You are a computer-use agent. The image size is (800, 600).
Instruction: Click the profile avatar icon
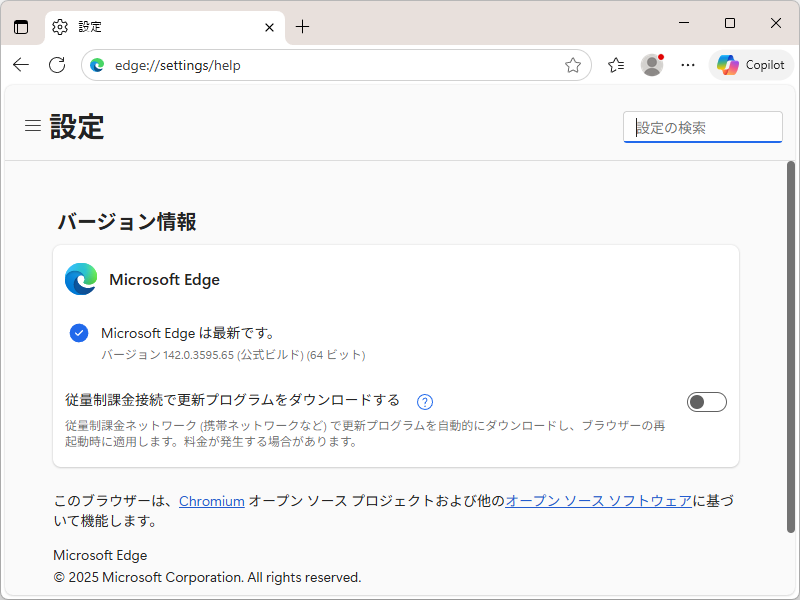[651, 64]
